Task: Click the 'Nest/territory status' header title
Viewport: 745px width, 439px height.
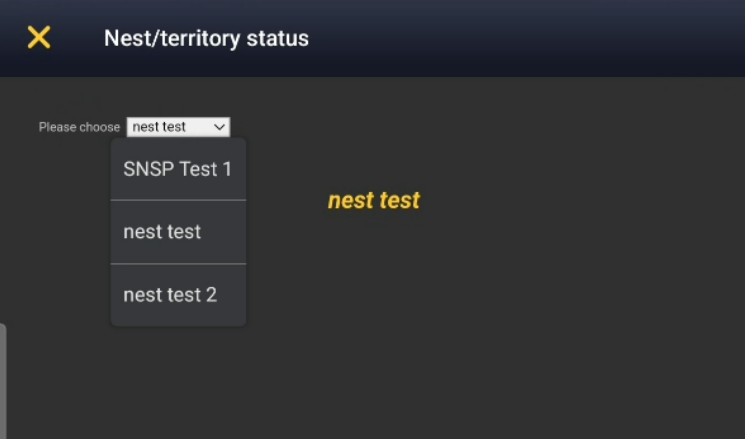Action: click(x=206, y=39)
